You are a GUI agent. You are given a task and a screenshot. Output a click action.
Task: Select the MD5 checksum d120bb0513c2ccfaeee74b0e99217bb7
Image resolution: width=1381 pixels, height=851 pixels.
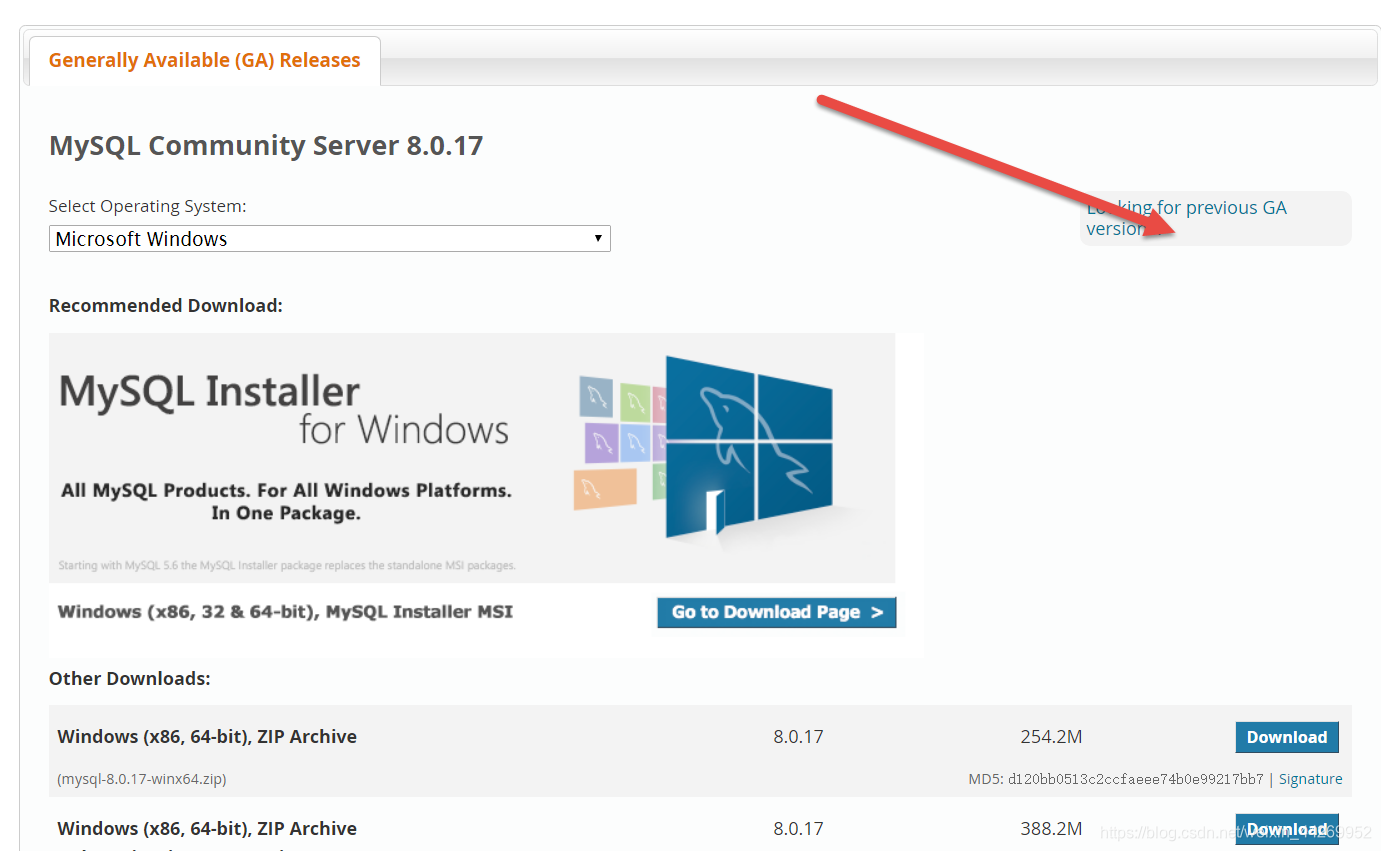point(1135,779)
